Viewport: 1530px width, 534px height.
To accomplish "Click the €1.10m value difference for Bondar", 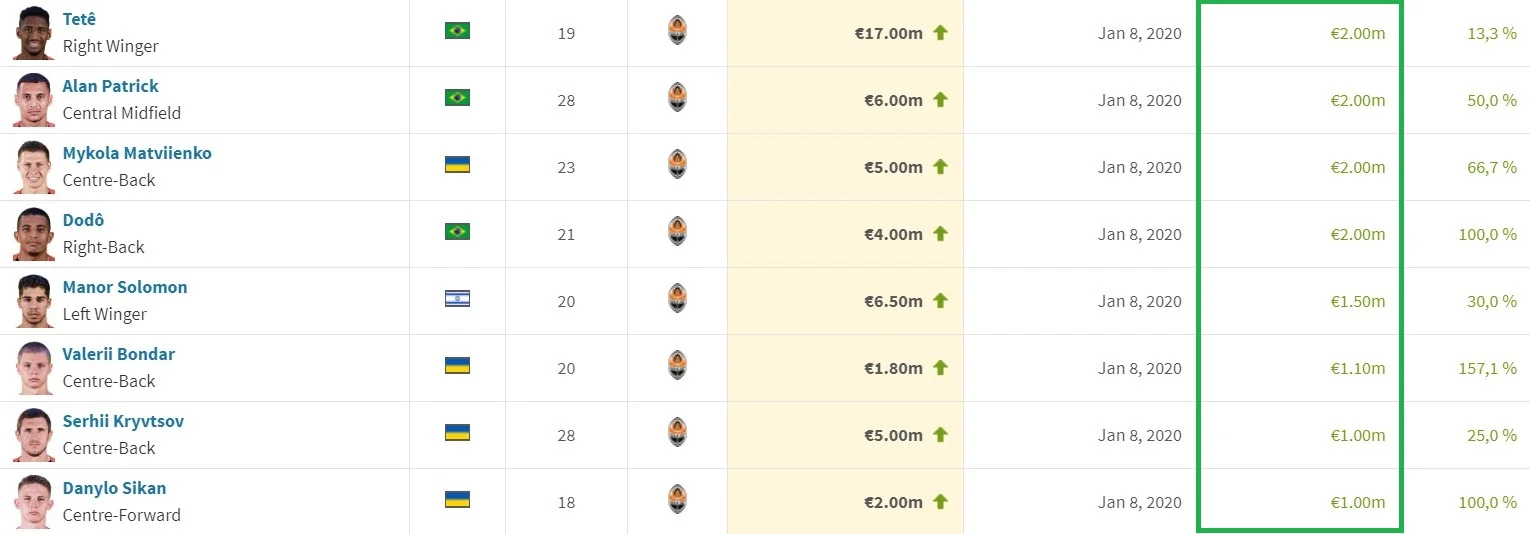I will tap(1357, 368).
